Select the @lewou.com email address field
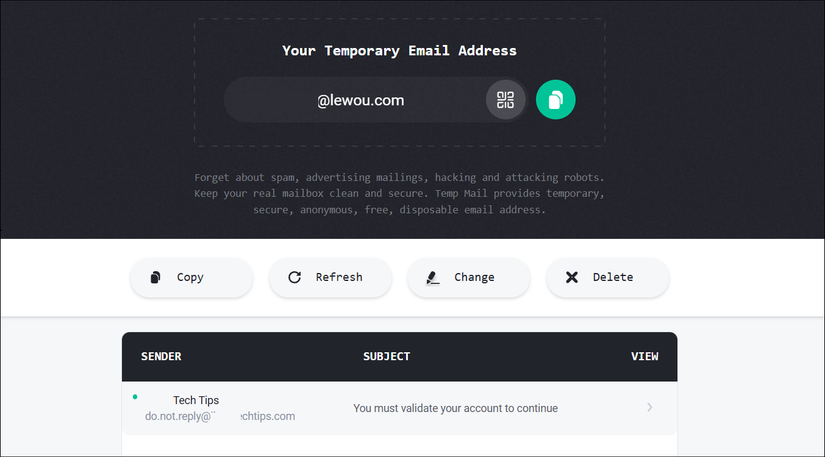Image resolution: width=825 pixels, height=457 pixels. (360, 100)
